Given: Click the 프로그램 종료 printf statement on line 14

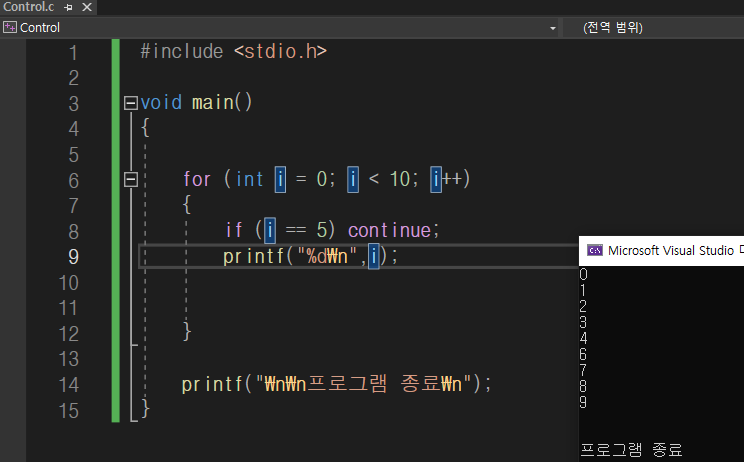Looking at the screenshot, I should (336, 383).
